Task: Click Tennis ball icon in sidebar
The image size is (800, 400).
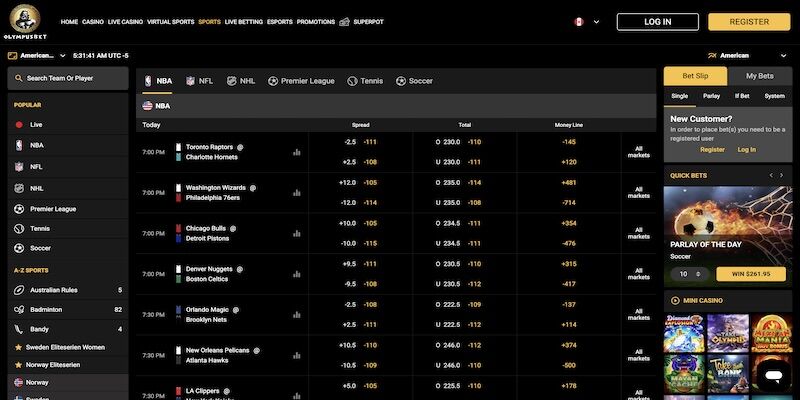Action: 19,229
